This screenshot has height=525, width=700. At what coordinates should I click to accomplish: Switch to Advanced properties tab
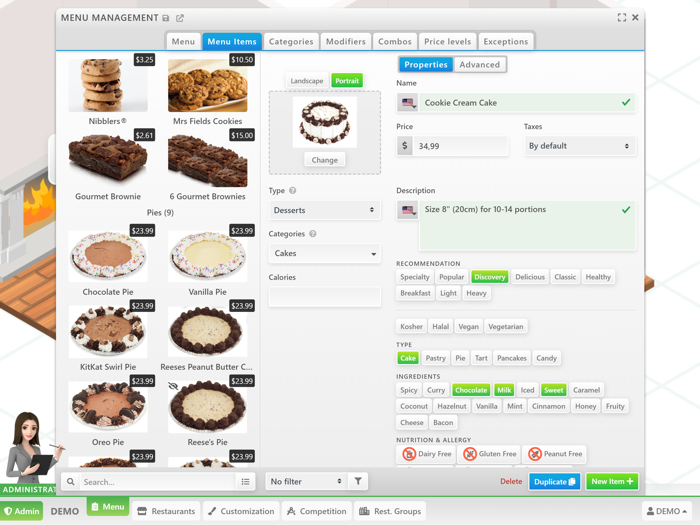click(479, 65)
